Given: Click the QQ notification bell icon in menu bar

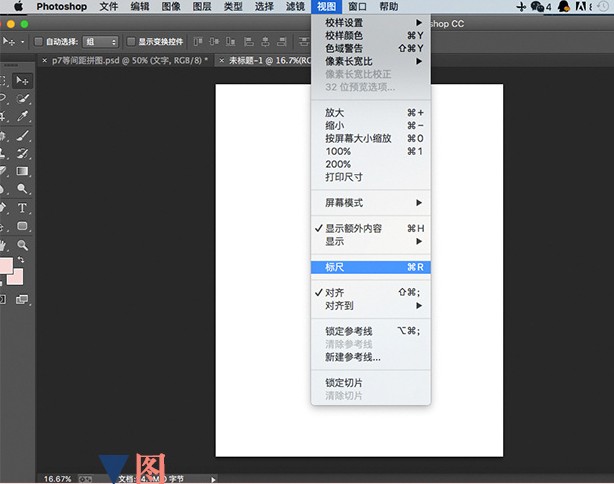Looking at the screenshot, I should [x=563, y=6].
